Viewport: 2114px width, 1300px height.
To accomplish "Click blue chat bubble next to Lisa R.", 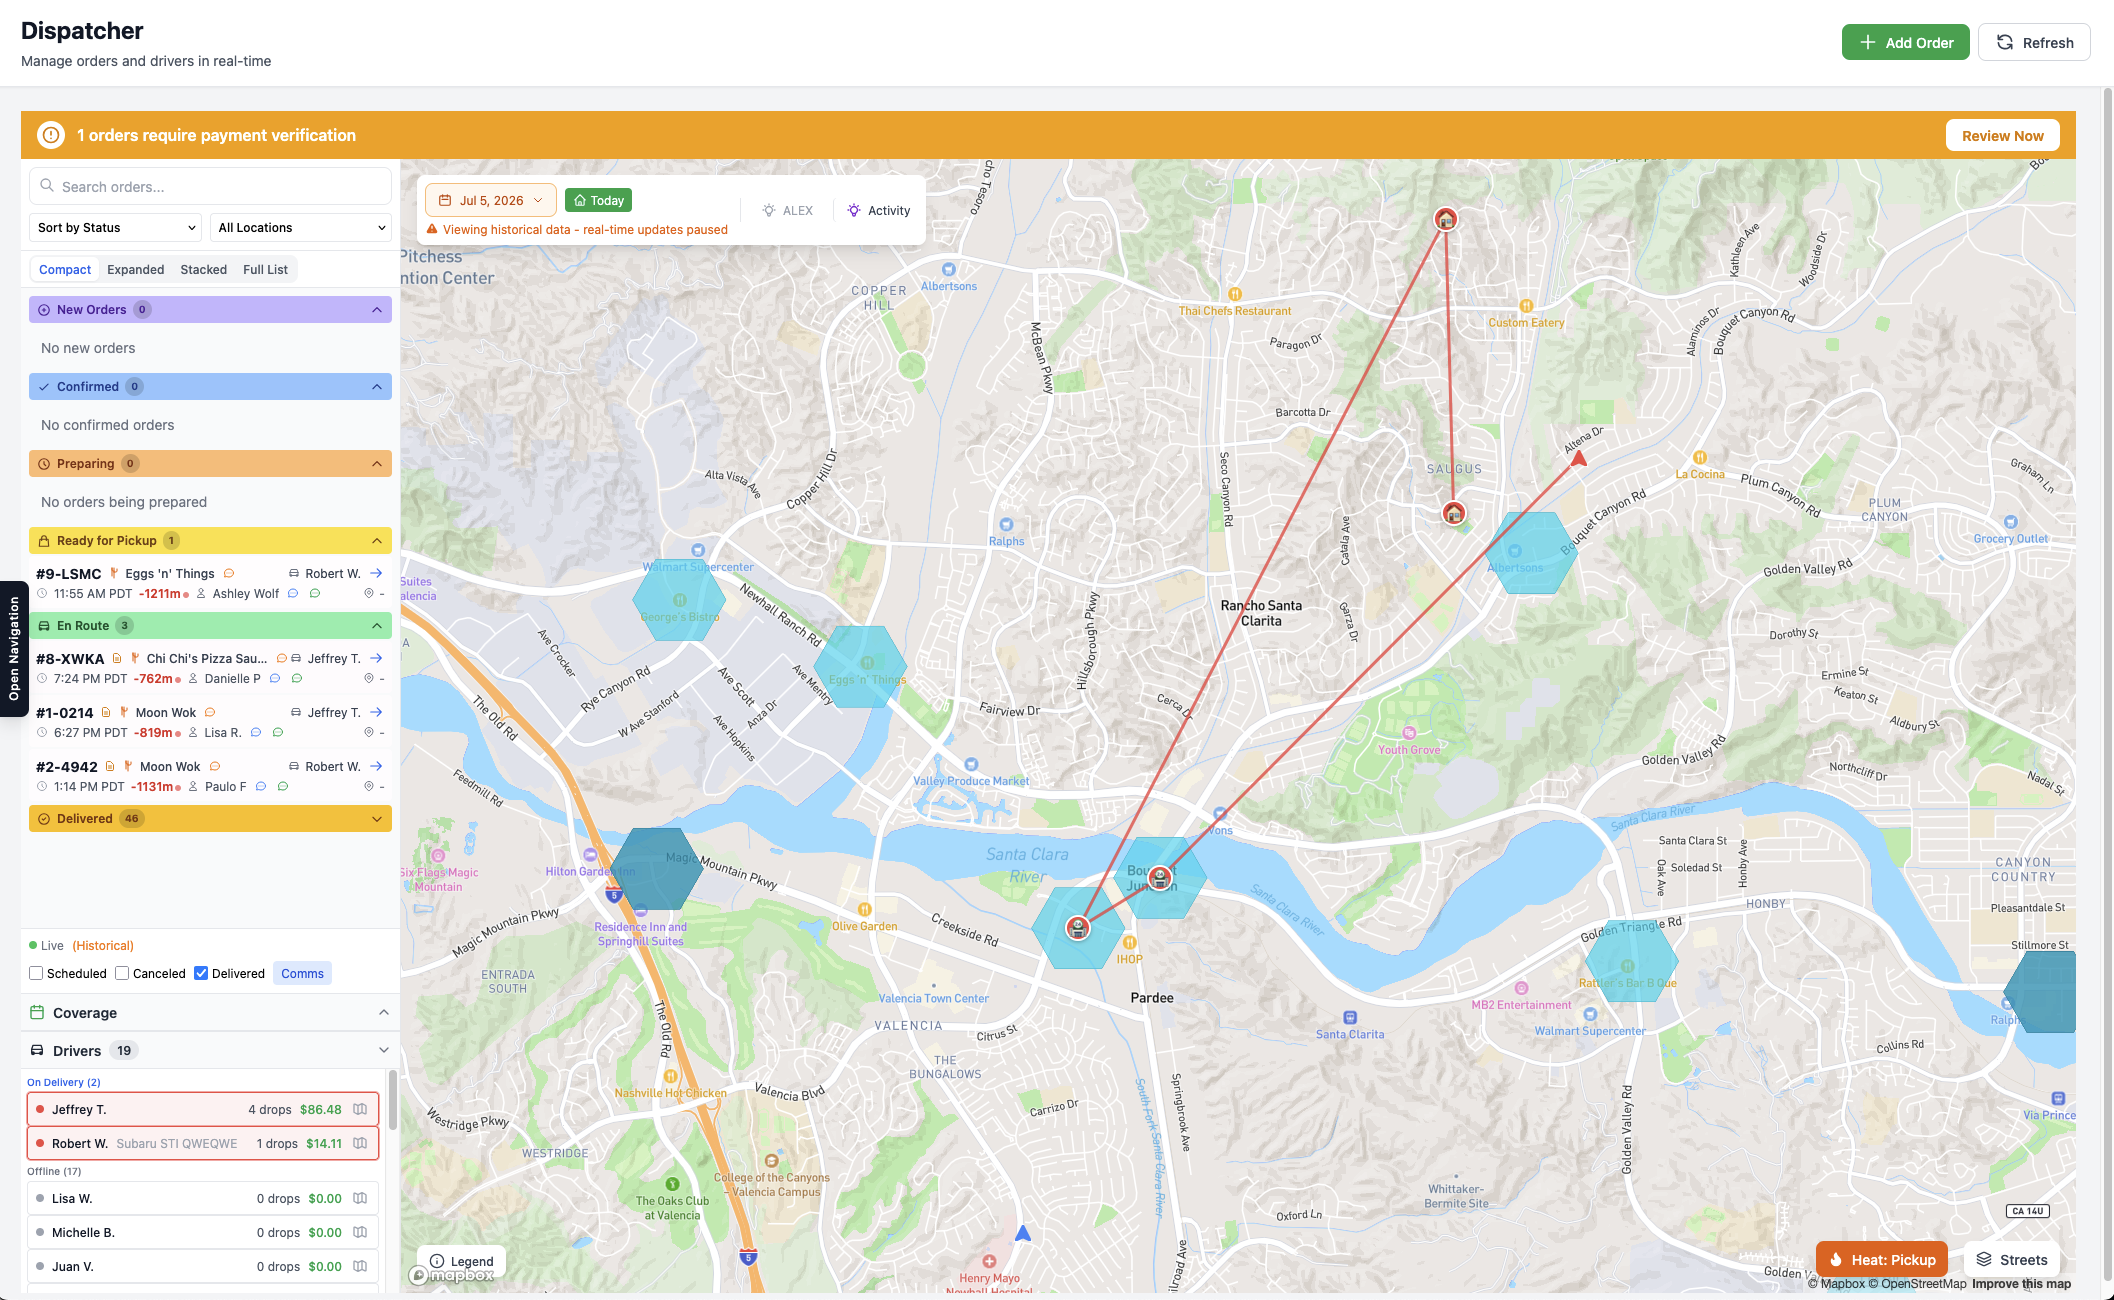I will [x=256, y=732].
